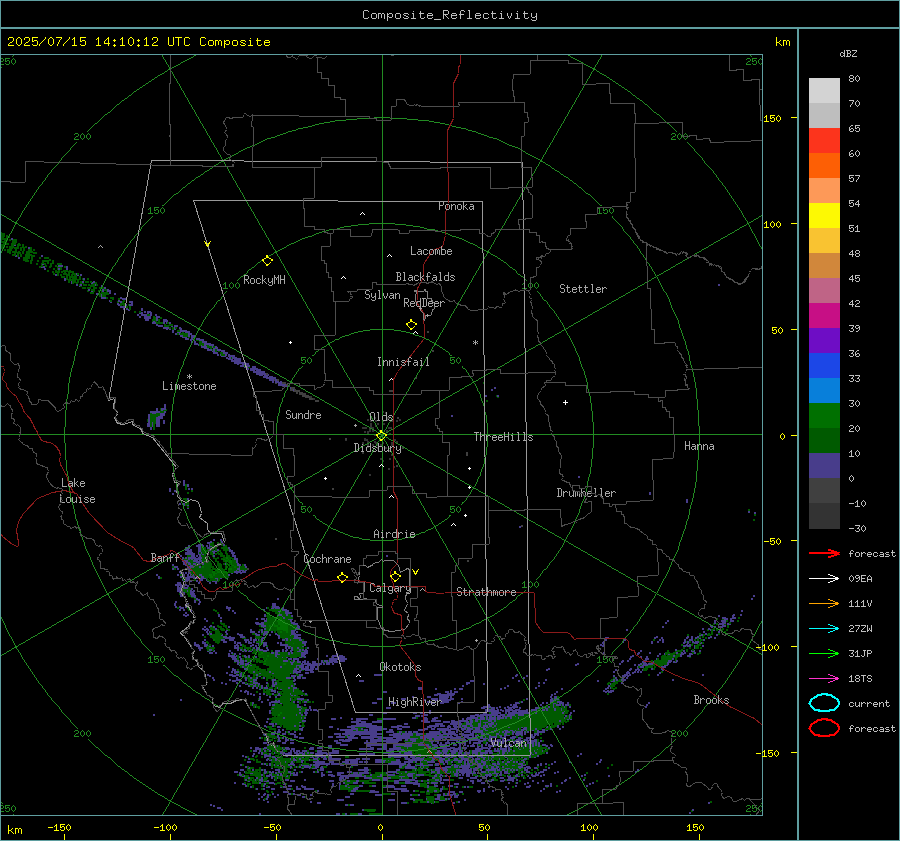Click the Brooks city label
This screenshot has height=841, width=900.
point(711,700)
